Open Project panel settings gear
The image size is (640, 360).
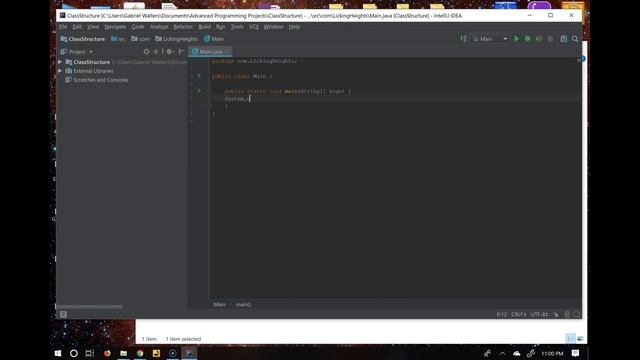pos(169,51)
